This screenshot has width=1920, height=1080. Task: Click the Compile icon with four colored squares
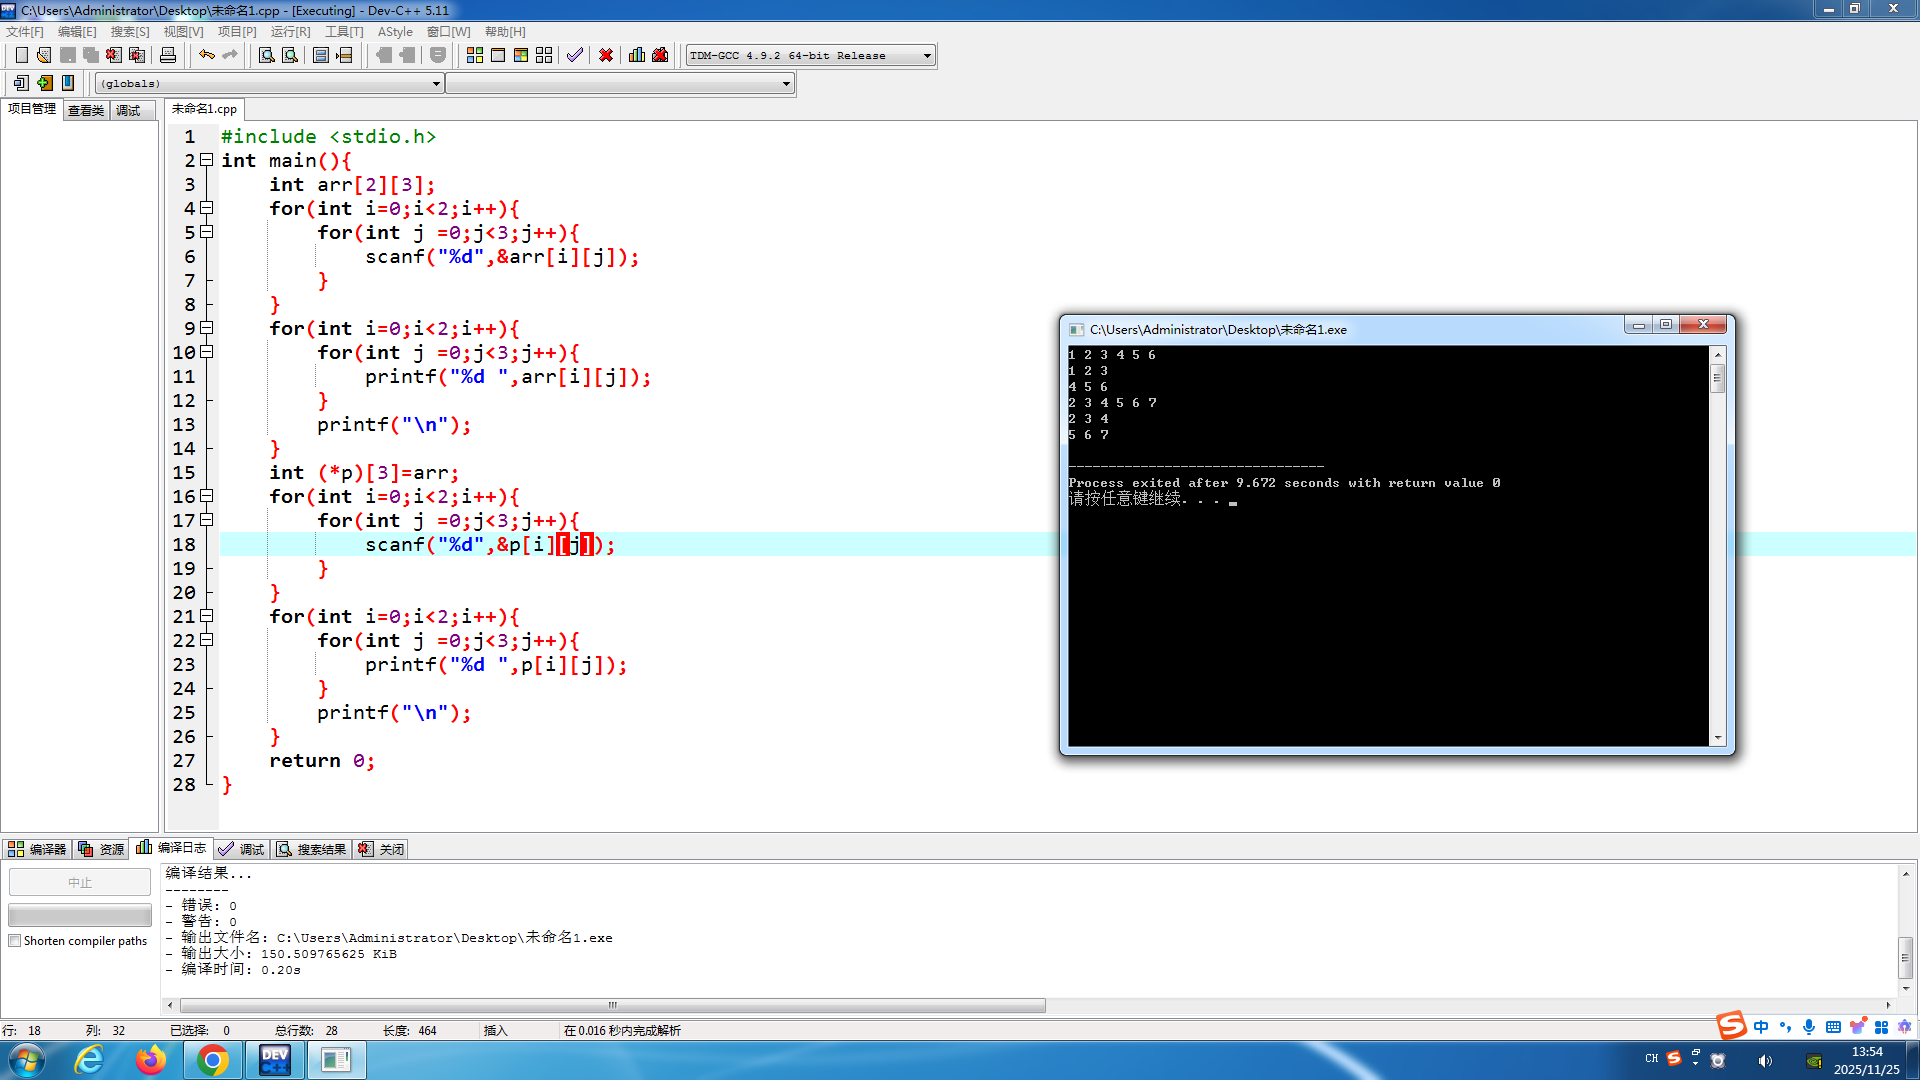tap(475, 55)
